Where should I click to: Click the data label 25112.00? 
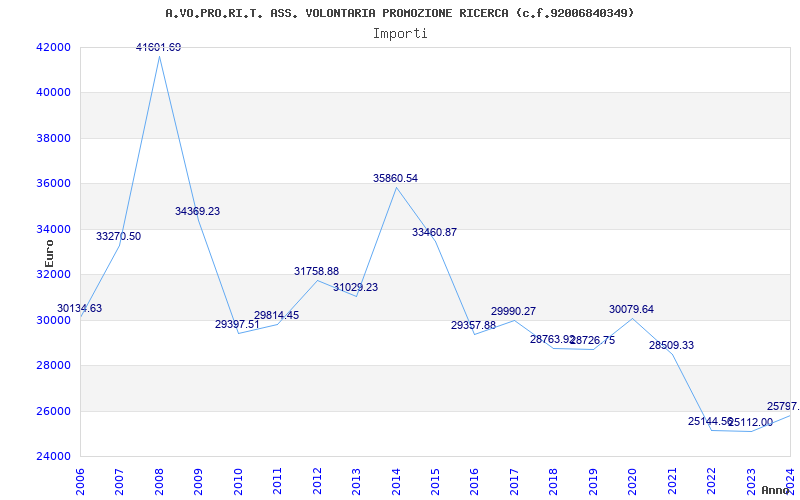coord(751,422)
